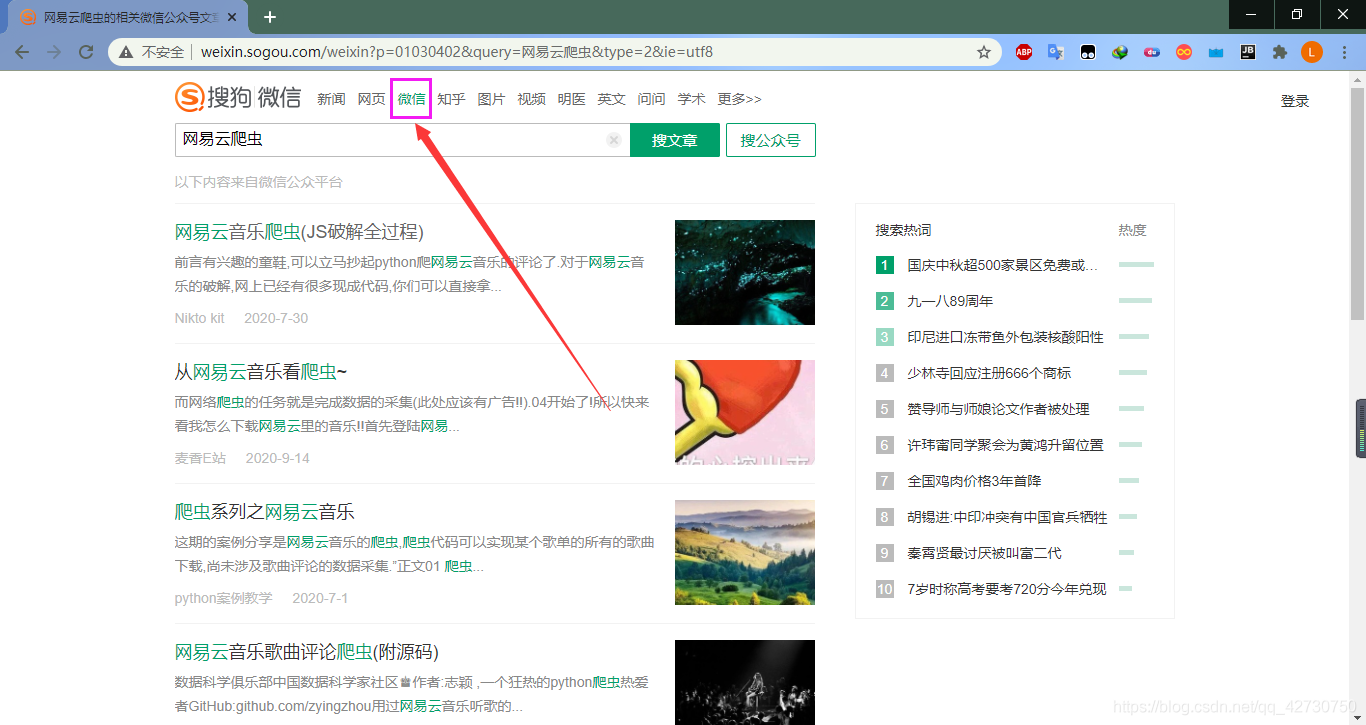Open the 麦香E站 account link
Viewport: 1366px width, 725px height.
point(200,458)
